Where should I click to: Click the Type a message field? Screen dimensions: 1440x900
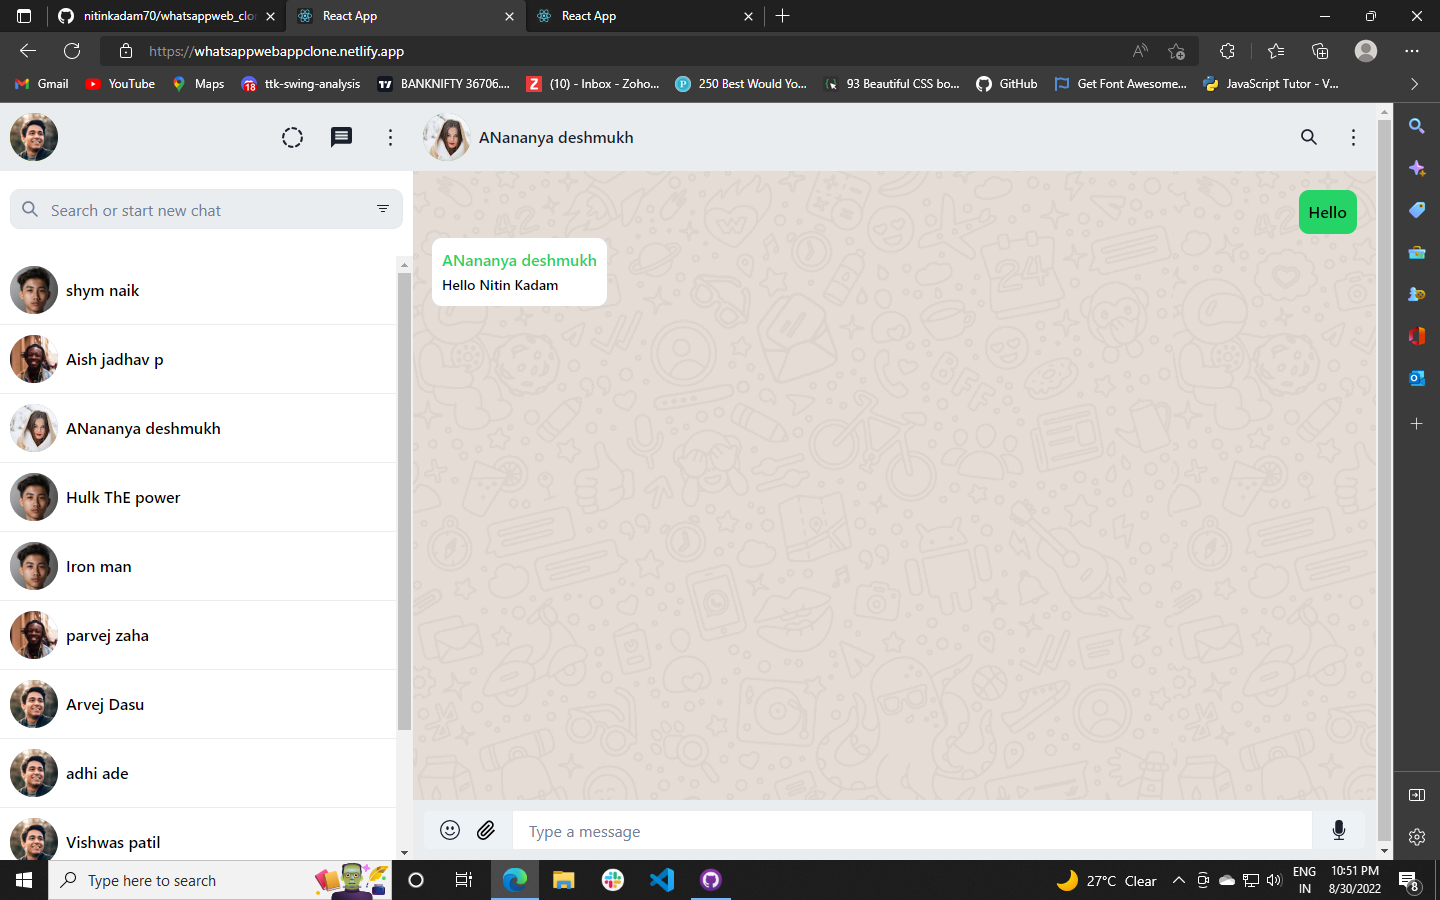[900, 830]
